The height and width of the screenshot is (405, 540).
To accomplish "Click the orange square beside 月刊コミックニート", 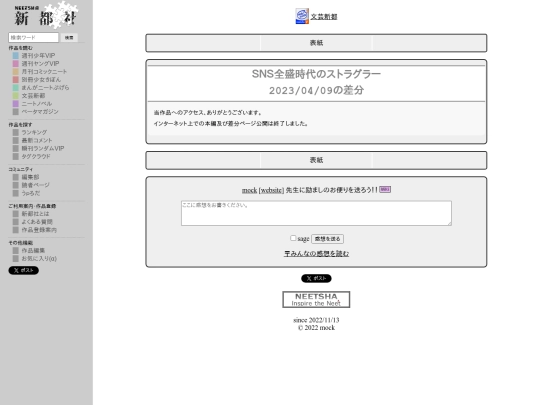I will pyautogui.click(x=15, y=72).
